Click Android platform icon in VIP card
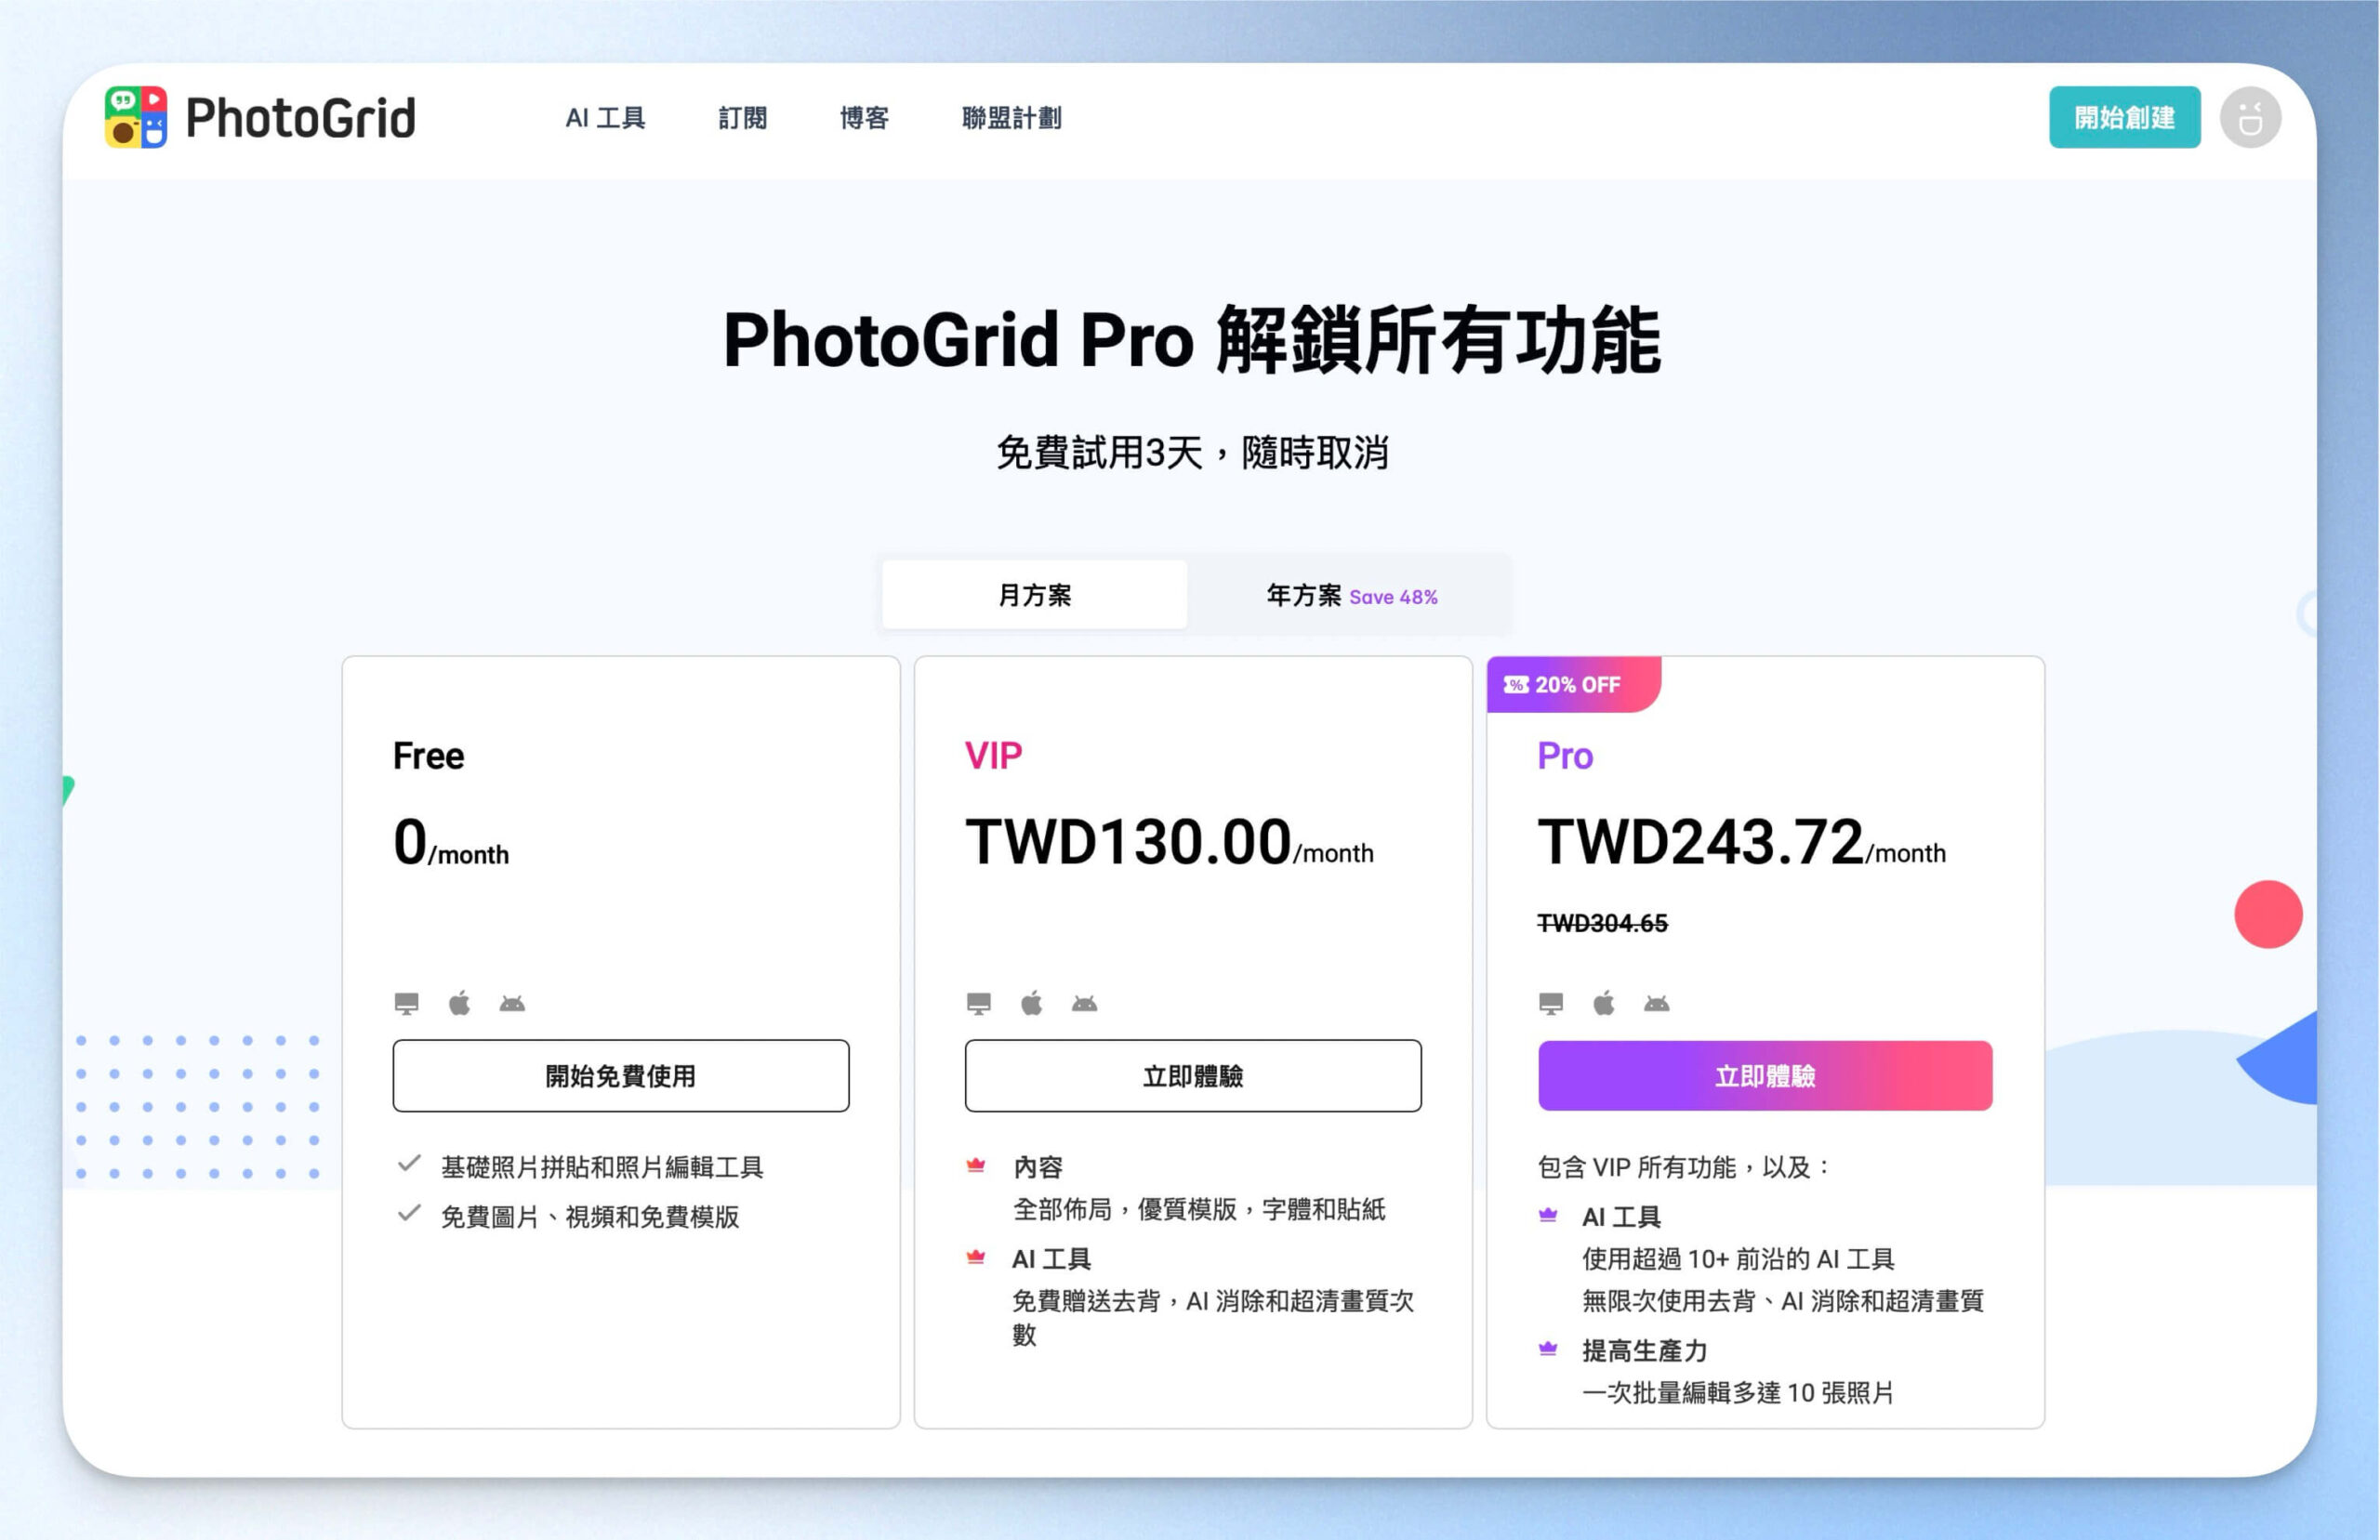The height and width of the screenshot is (1540, 2380). click(1085, 1003)
